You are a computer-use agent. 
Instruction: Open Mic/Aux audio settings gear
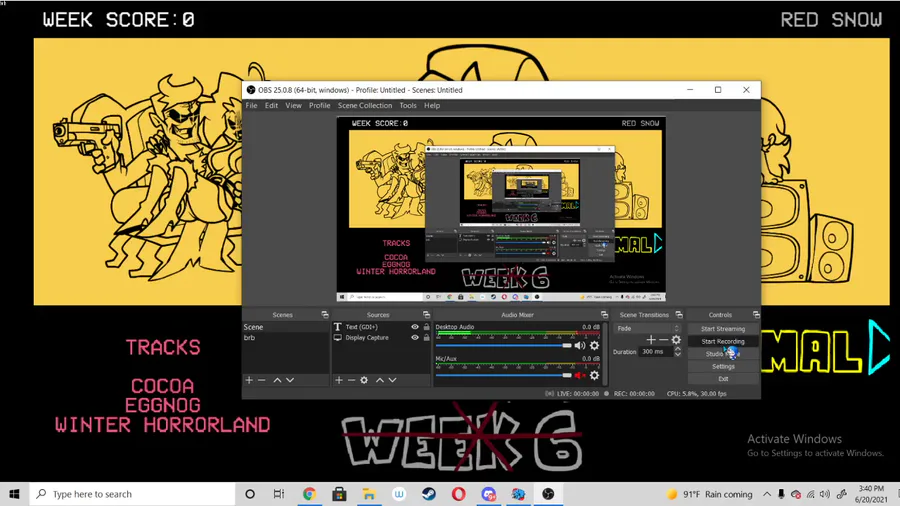594,375
